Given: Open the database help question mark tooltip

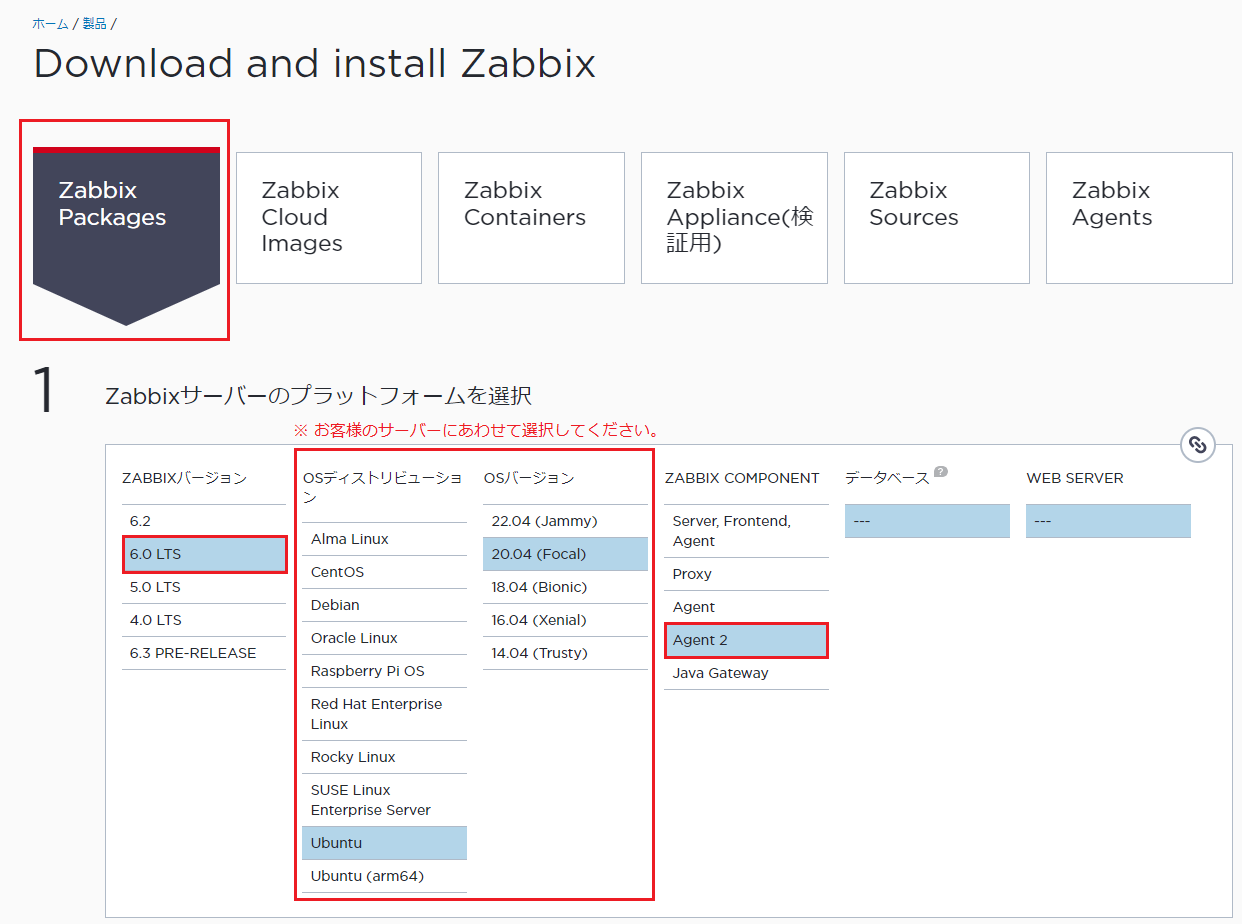Looking at the screenshot, I should [940, 471].
